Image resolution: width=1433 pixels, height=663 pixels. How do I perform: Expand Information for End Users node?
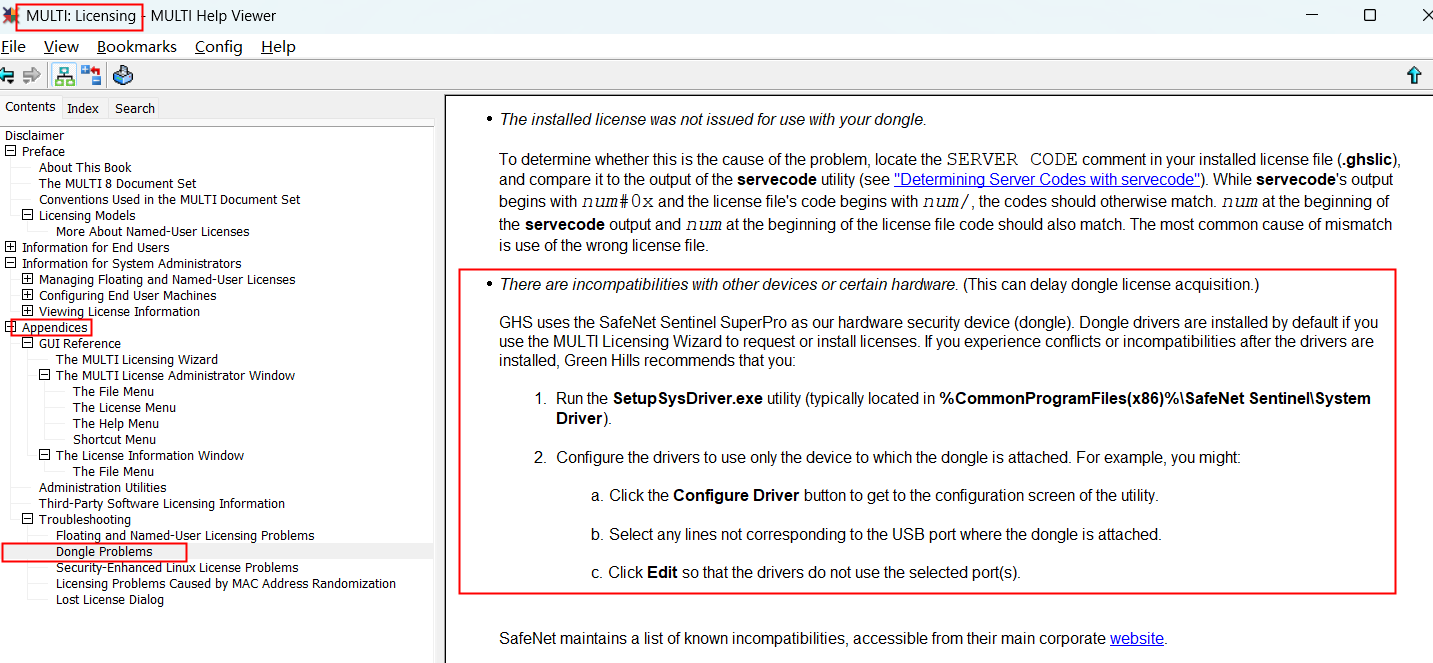[11, 247]
